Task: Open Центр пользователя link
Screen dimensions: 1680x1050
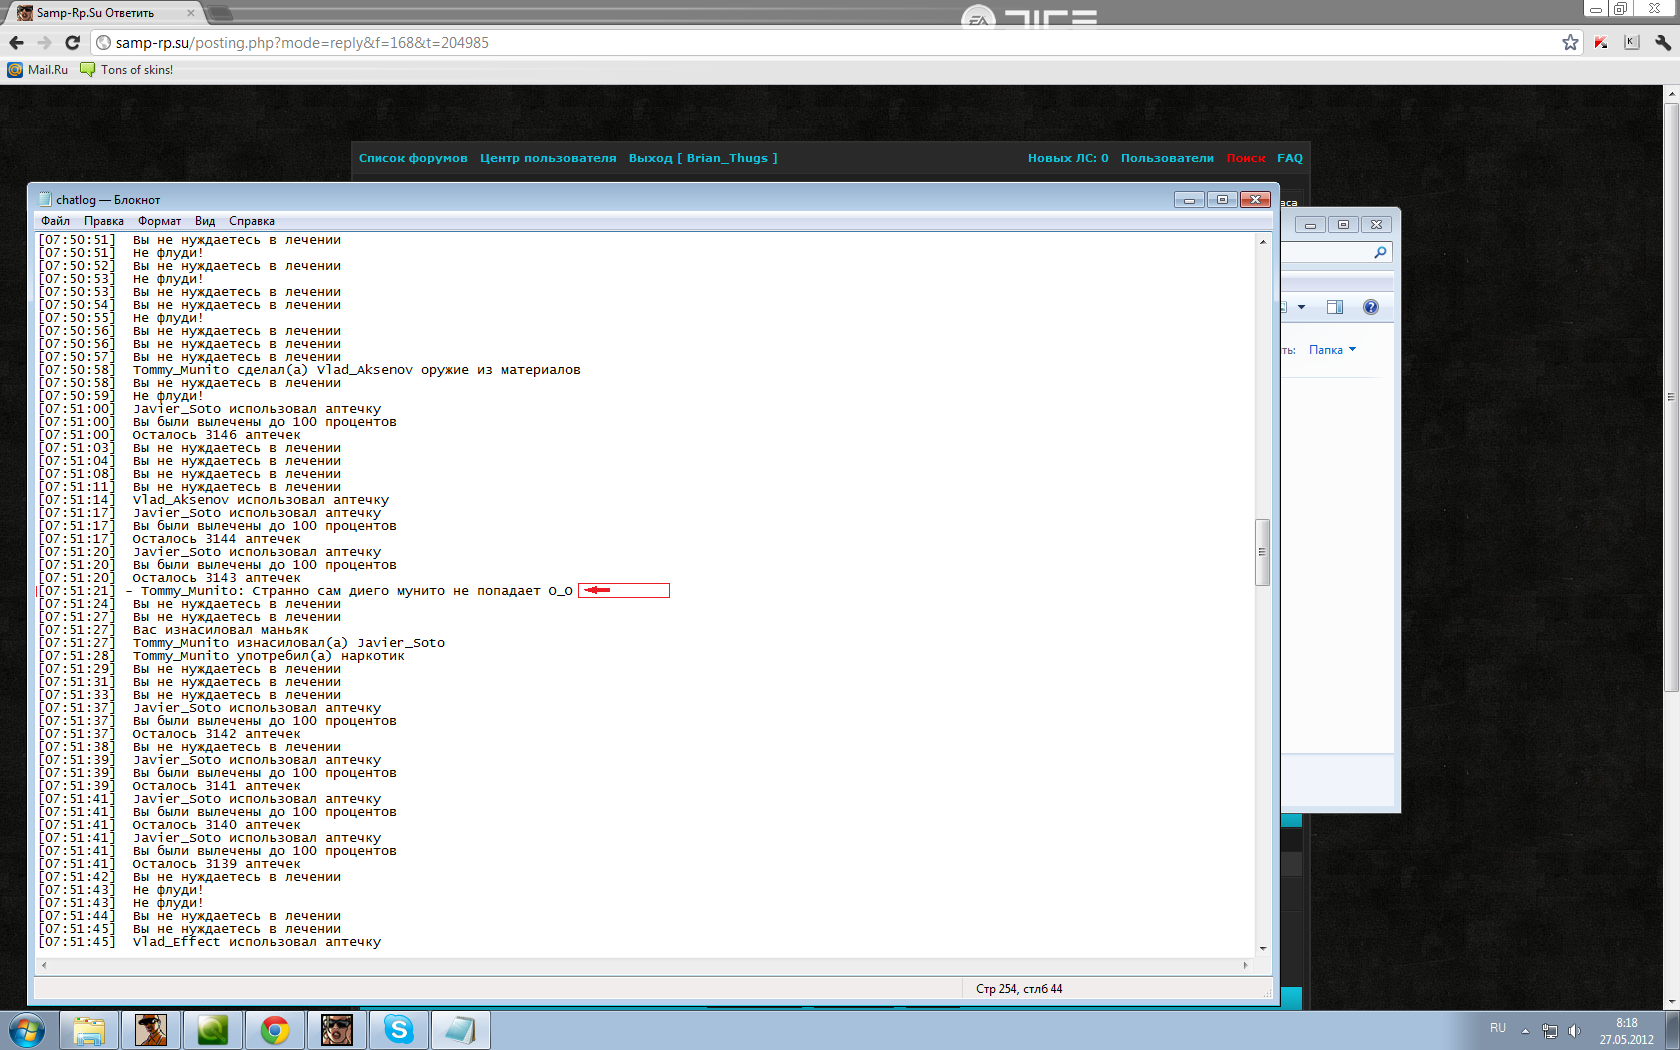Action: tap(548, 158)
